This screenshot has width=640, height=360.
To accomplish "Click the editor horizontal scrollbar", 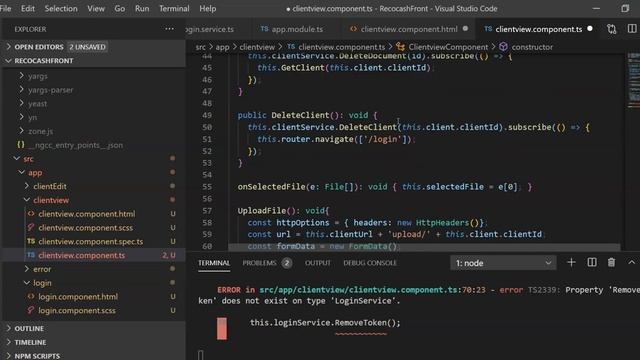I will point(424,247).
